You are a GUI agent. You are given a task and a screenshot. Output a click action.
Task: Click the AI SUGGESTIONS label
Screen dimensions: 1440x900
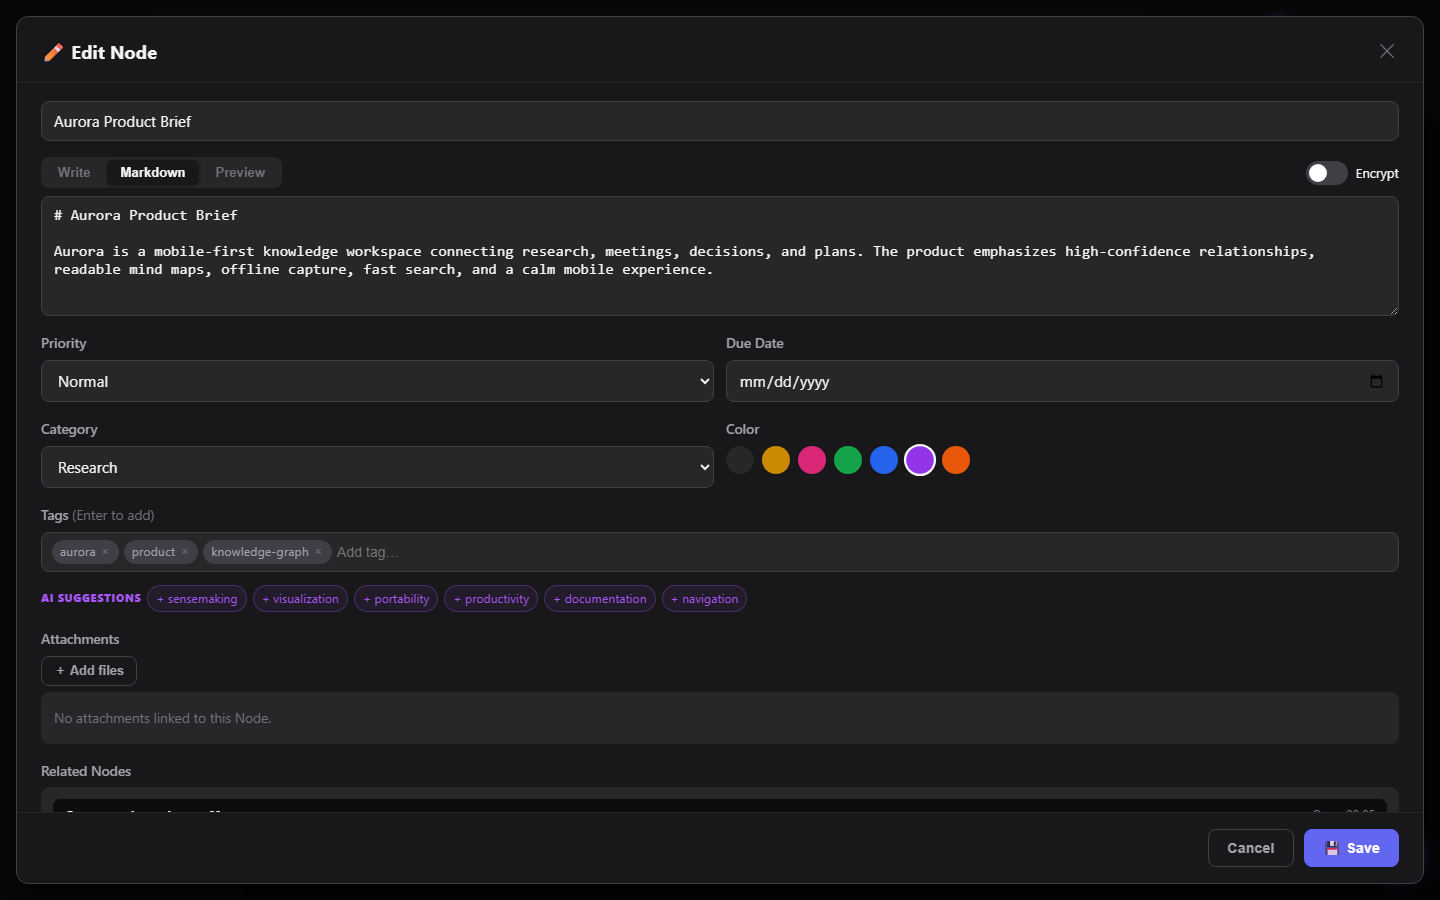click(91, 598)
